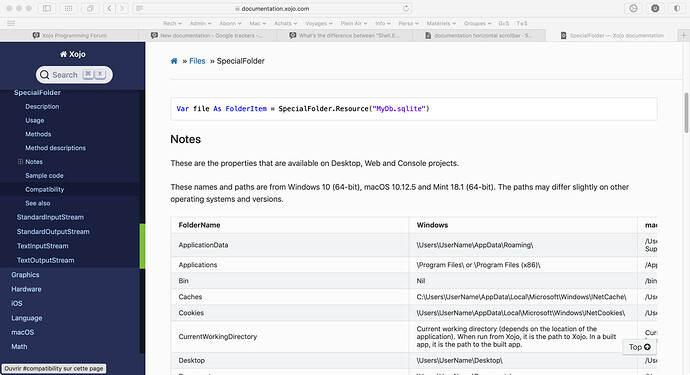The image size is (690, 375).
Task: Go forward with the right arrow button
Action: pyautogui.click(x=122, y=8)
